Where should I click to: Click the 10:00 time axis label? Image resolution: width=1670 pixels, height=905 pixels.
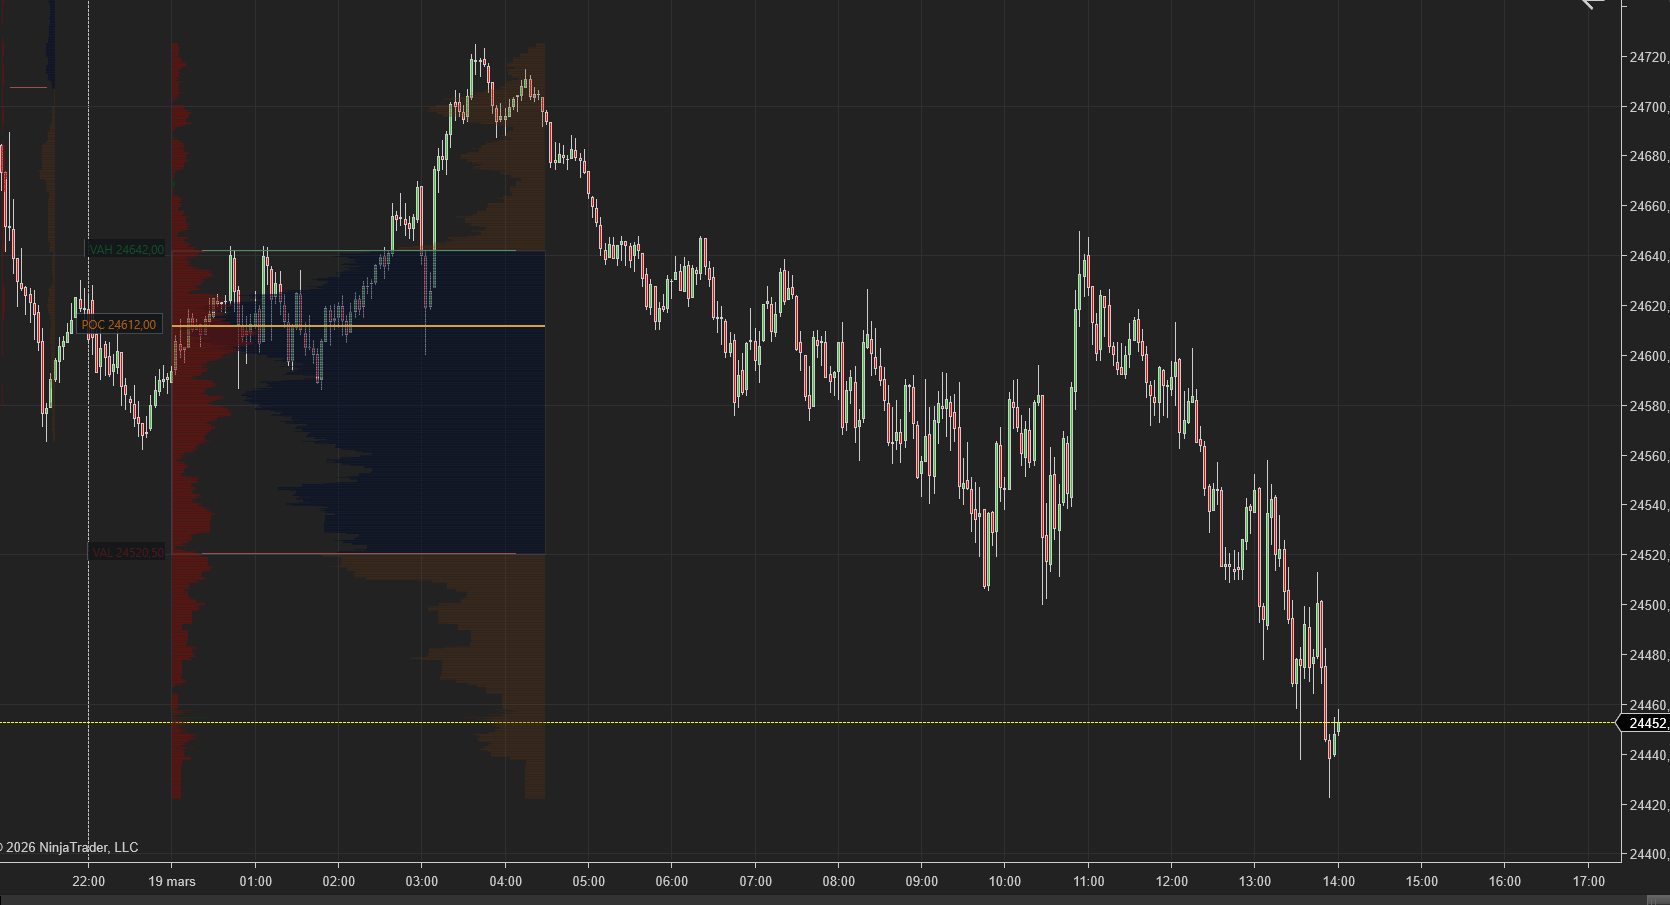tap(1005, 881)
